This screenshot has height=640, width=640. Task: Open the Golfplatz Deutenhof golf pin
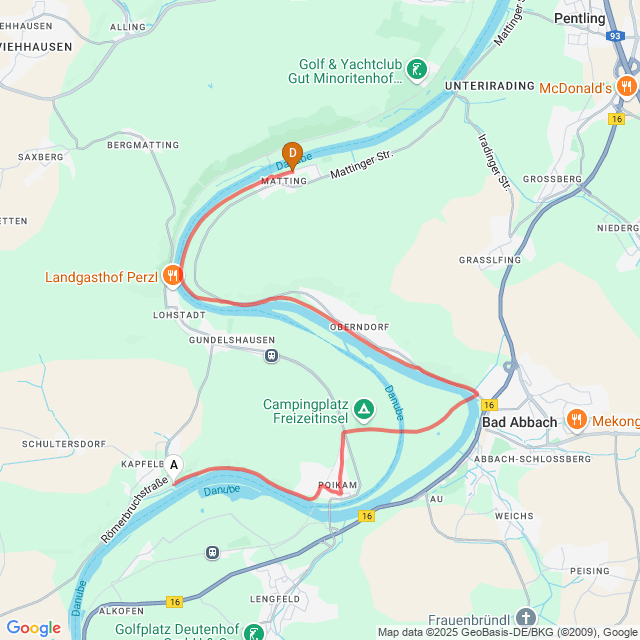[254, 631]
